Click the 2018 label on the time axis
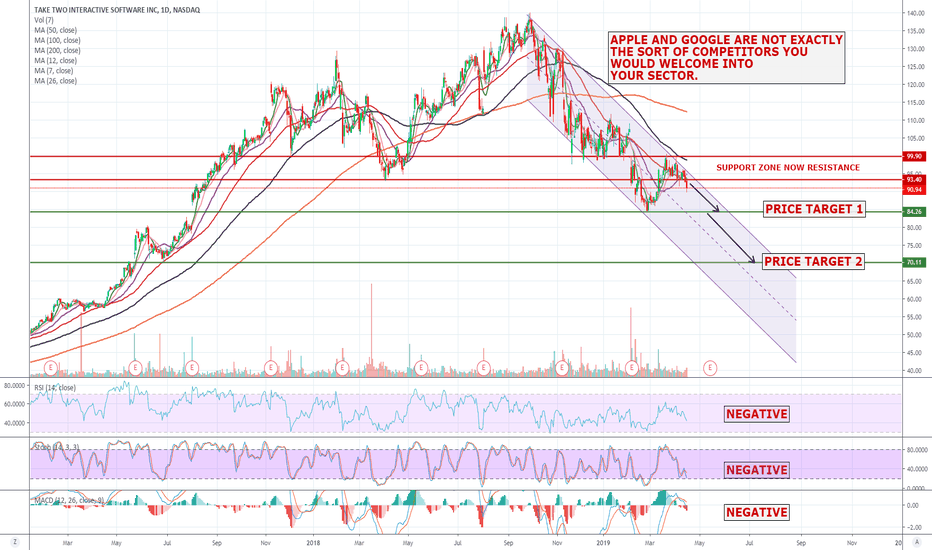This screenshot has width=932, height=550. pos(313,543)
